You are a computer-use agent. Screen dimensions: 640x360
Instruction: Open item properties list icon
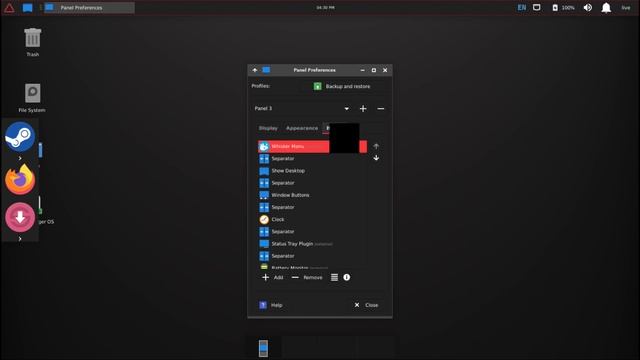[334, 278]
